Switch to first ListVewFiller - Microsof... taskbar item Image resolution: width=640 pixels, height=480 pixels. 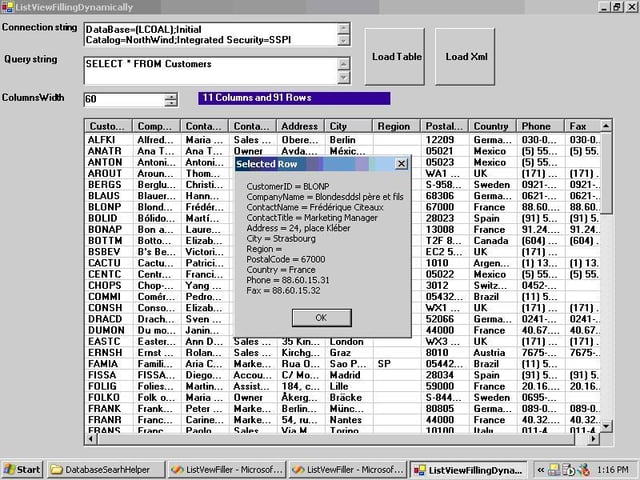[227, 470]
